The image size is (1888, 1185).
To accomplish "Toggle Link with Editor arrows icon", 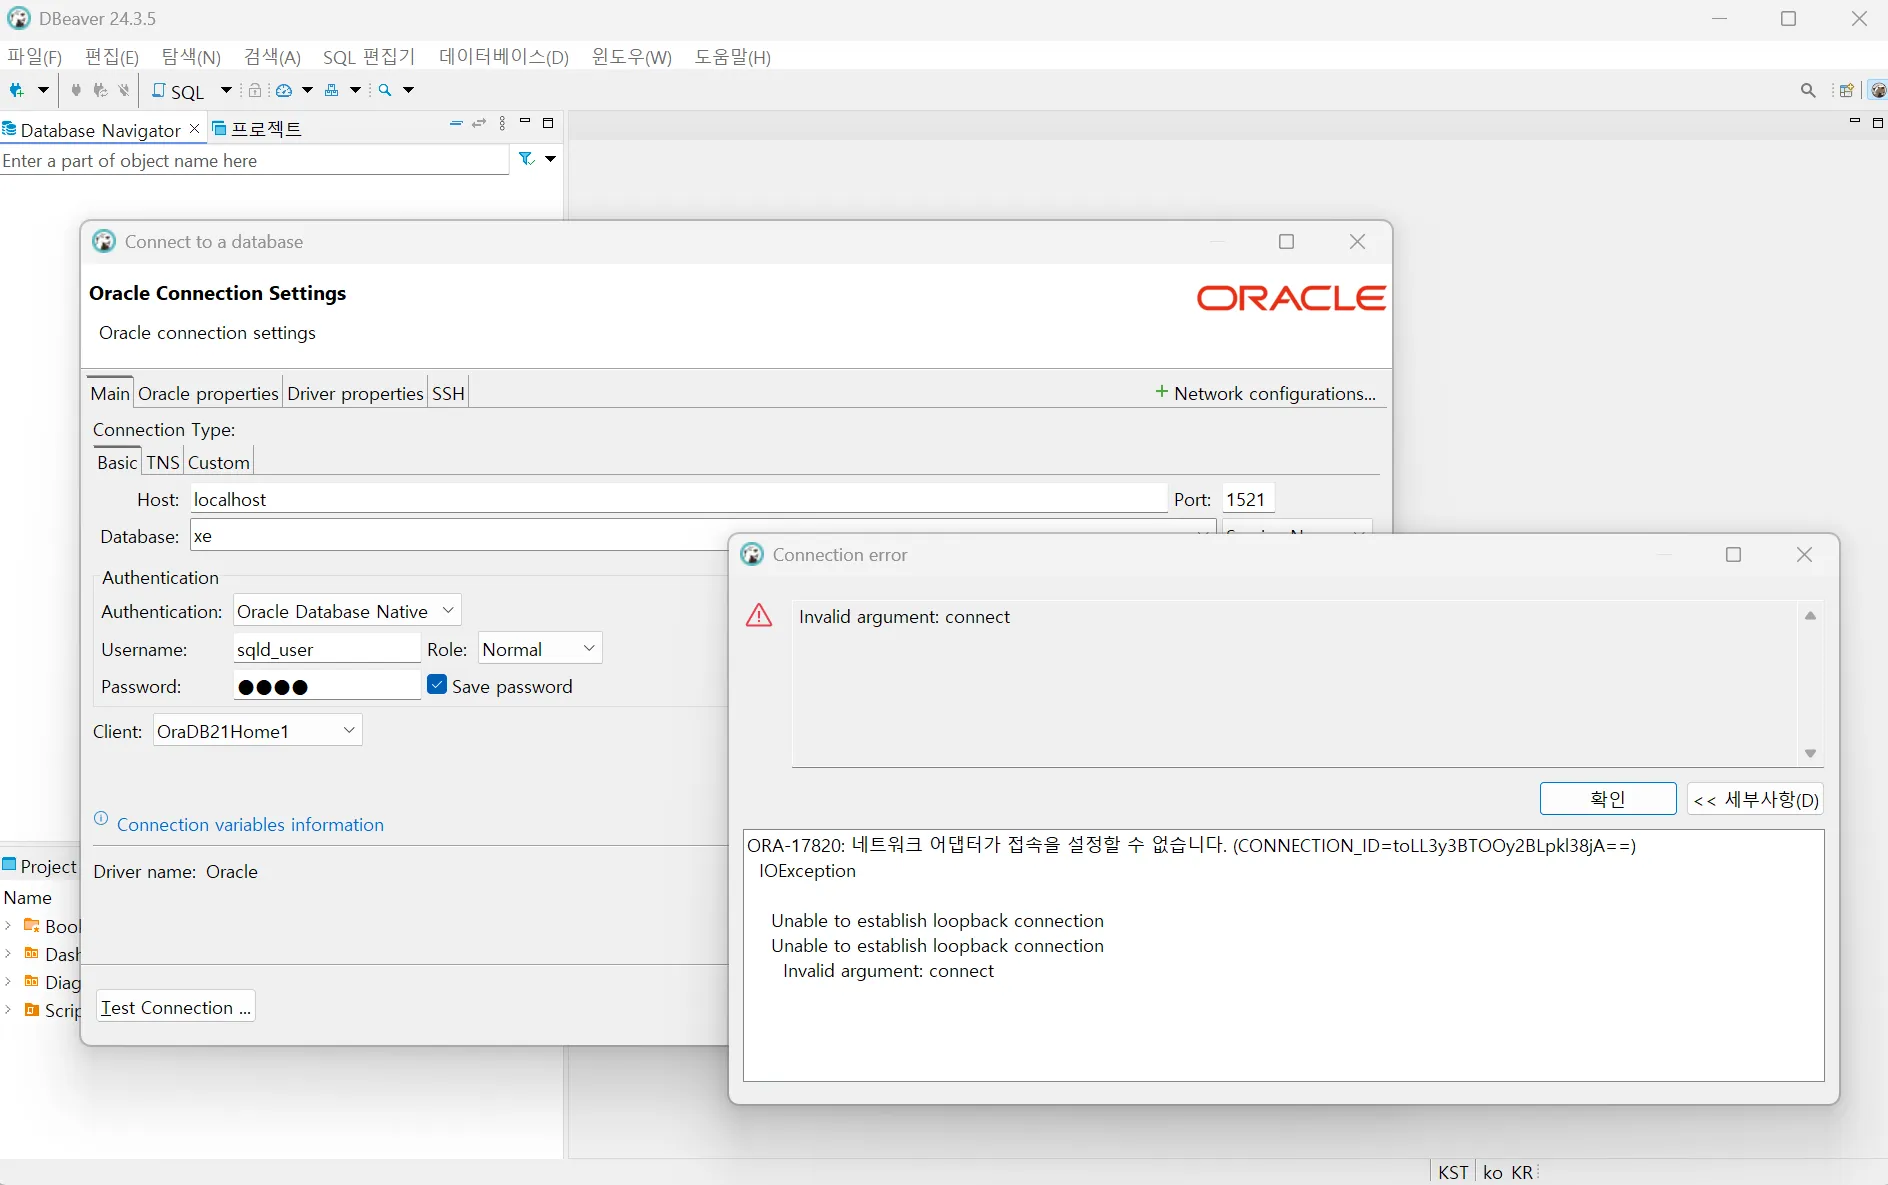I will (479, 123).
